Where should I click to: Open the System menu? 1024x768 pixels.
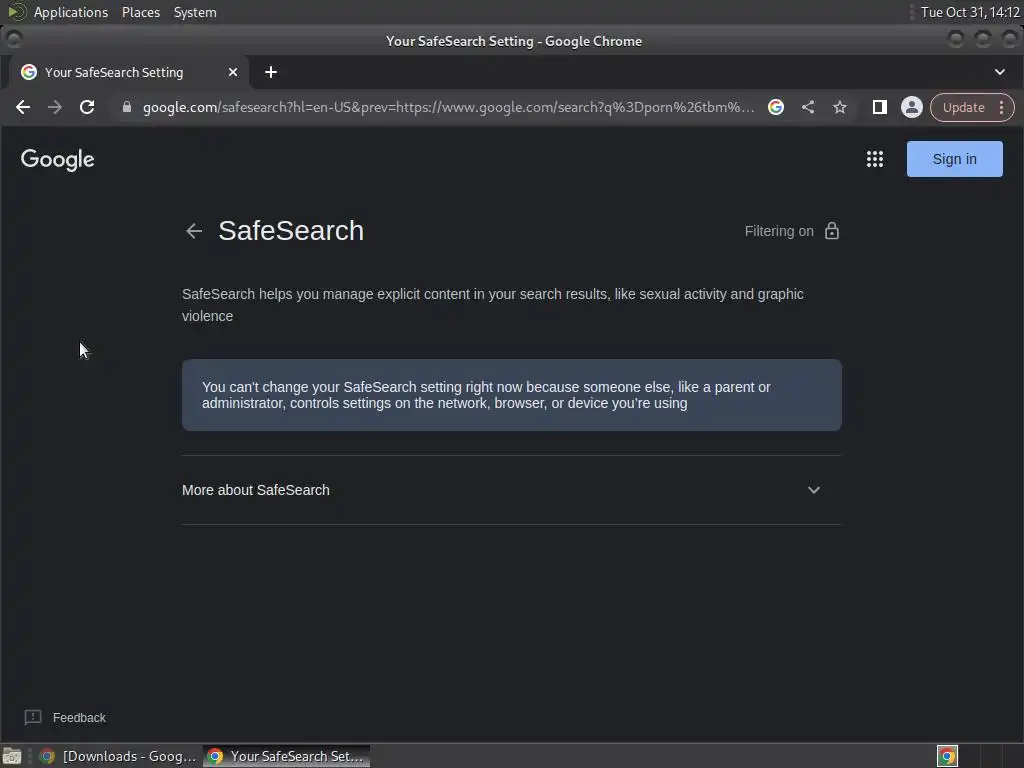coord(195,12)
